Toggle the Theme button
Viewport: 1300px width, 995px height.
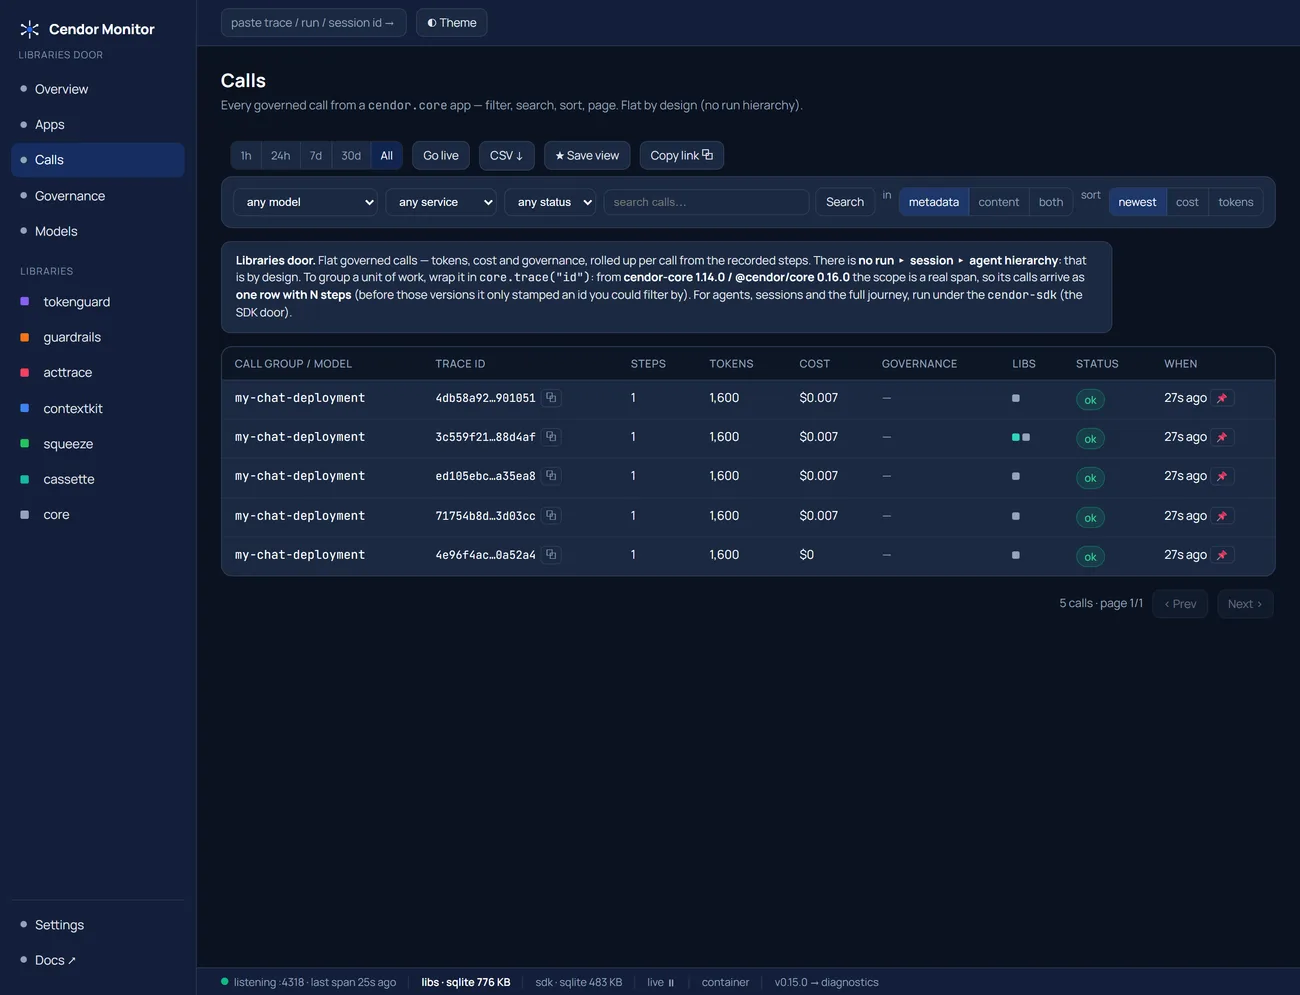pyautogui.click(x=451, y=22)
